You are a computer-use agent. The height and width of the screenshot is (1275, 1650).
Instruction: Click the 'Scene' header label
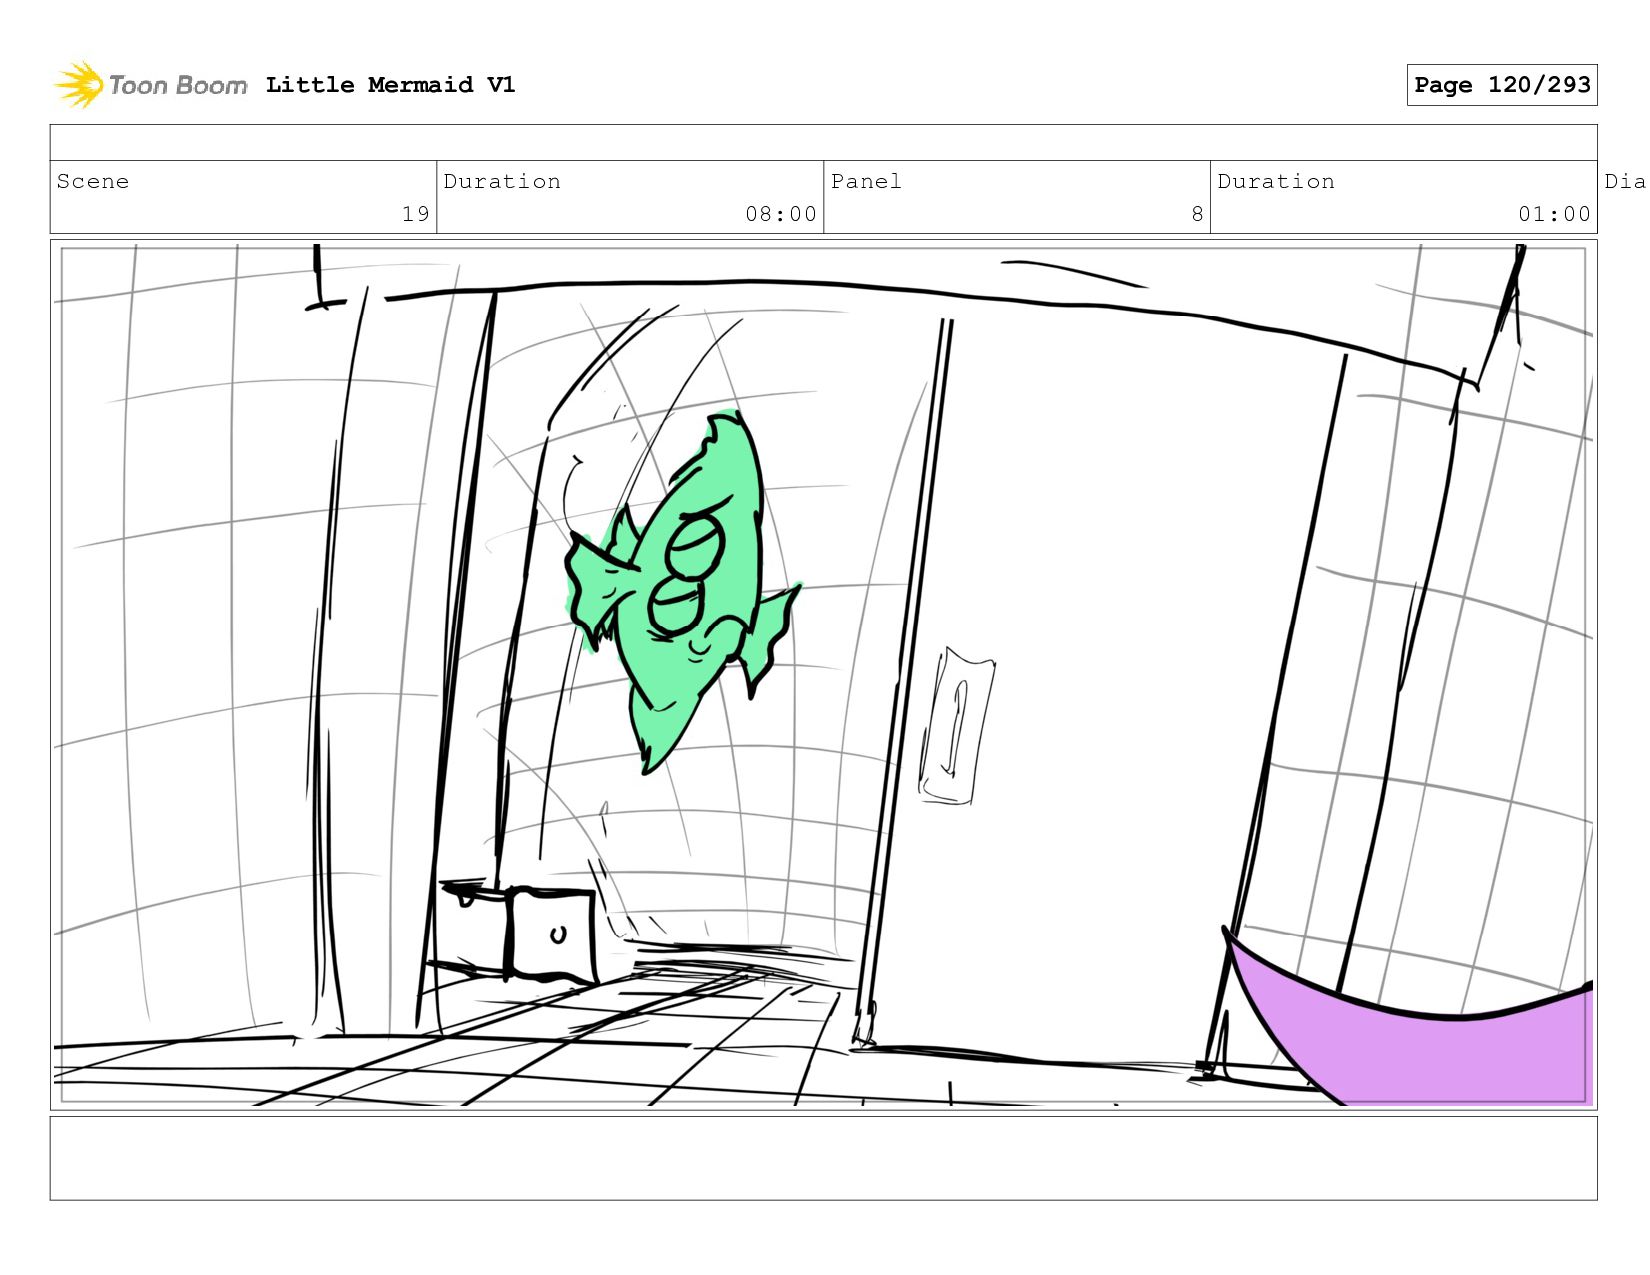click(x=93, y=181)
